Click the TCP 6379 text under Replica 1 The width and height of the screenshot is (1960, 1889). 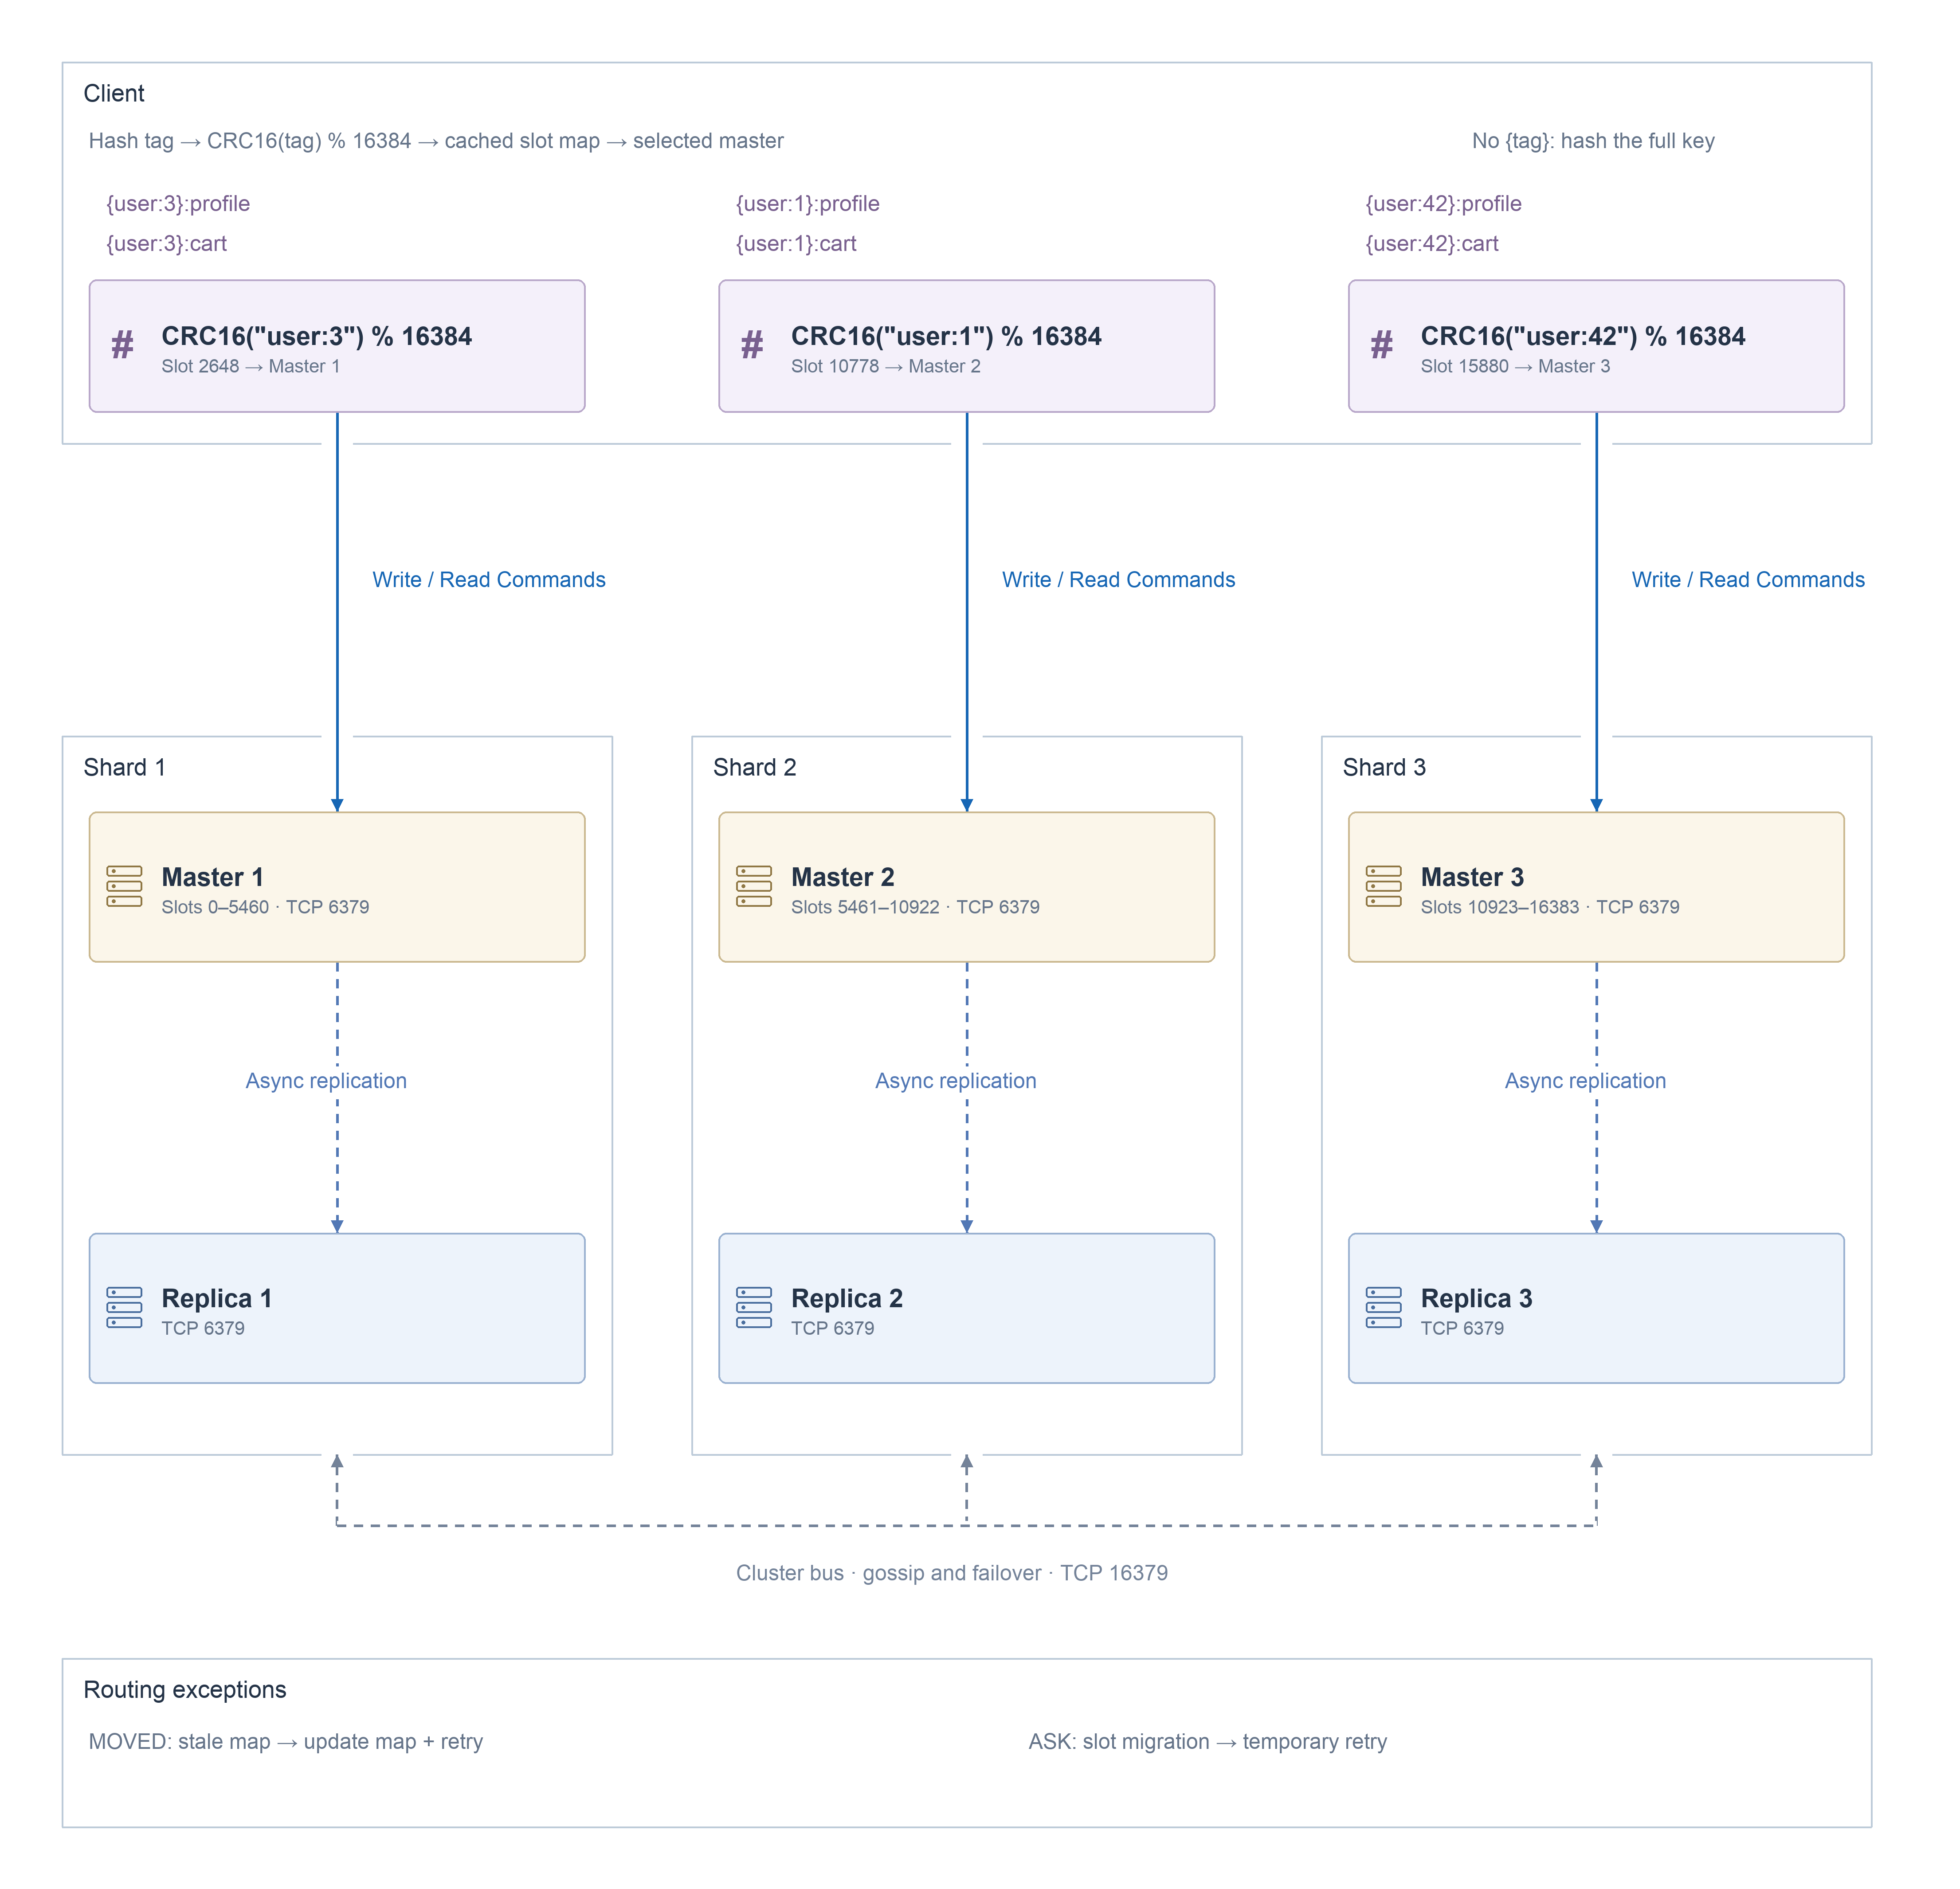203,1328
